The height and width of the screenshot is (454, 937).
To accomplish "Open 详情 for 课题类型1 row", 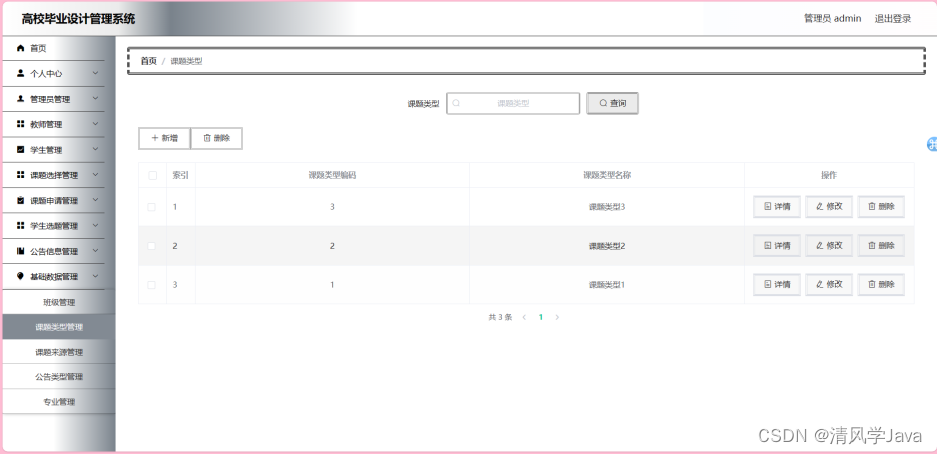I will pyautogui.click(x=777, y=284).
